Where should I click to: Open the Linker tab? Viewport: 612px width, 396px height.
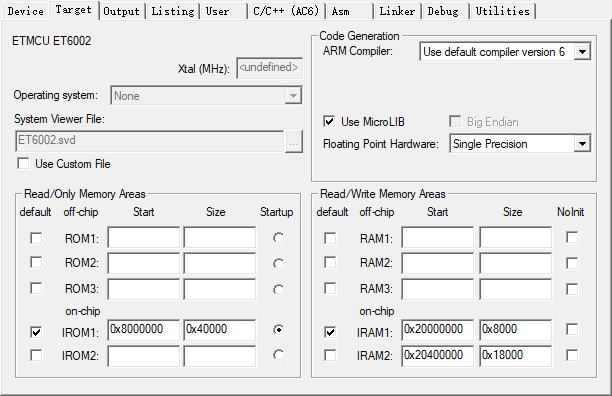[397, 11]
